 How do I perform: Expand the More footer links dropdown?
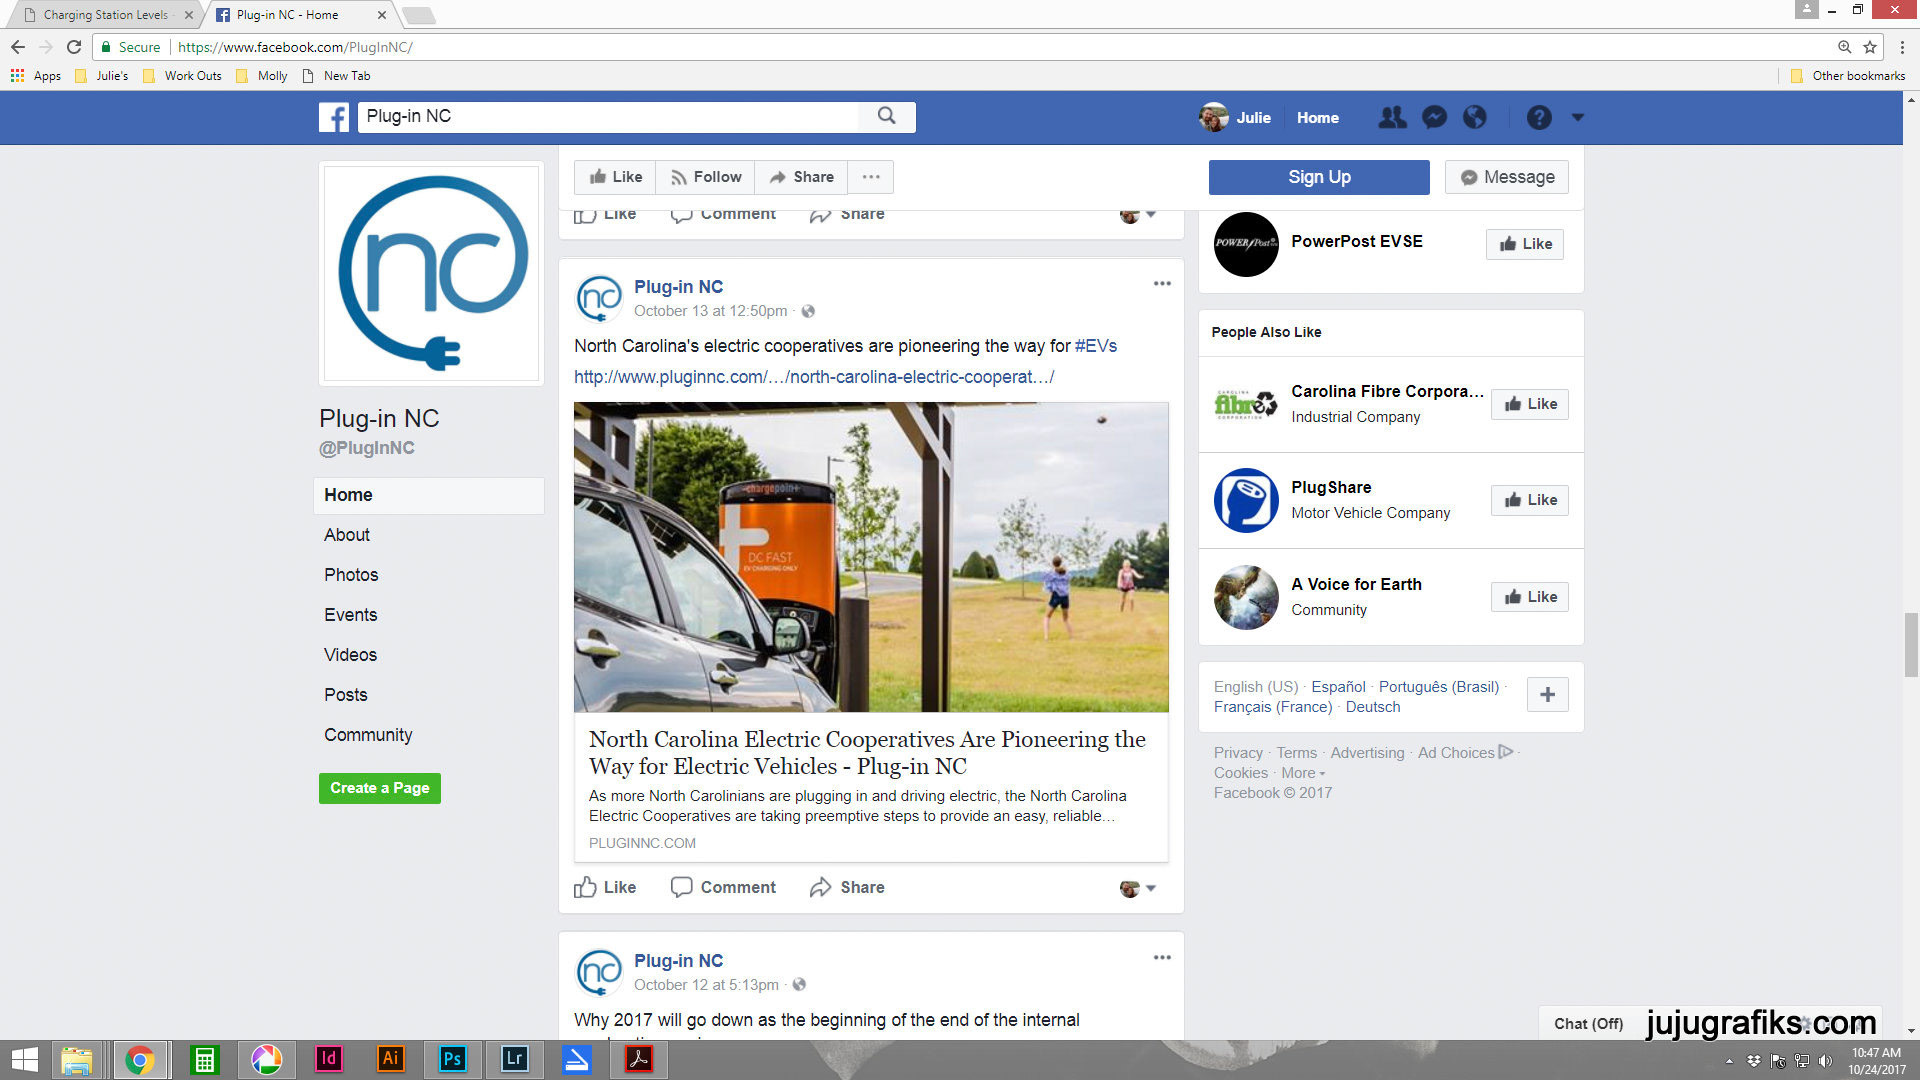[x=1303, y=773]
